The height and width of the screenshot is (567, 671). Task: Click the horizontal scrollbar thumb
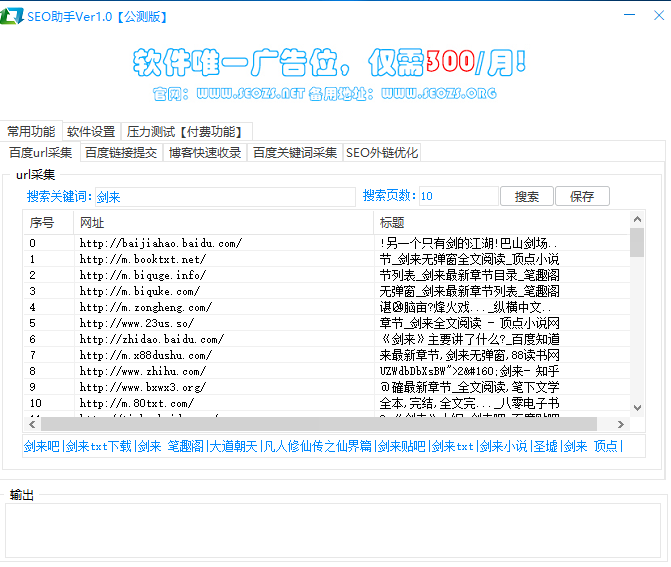[319, 424]
